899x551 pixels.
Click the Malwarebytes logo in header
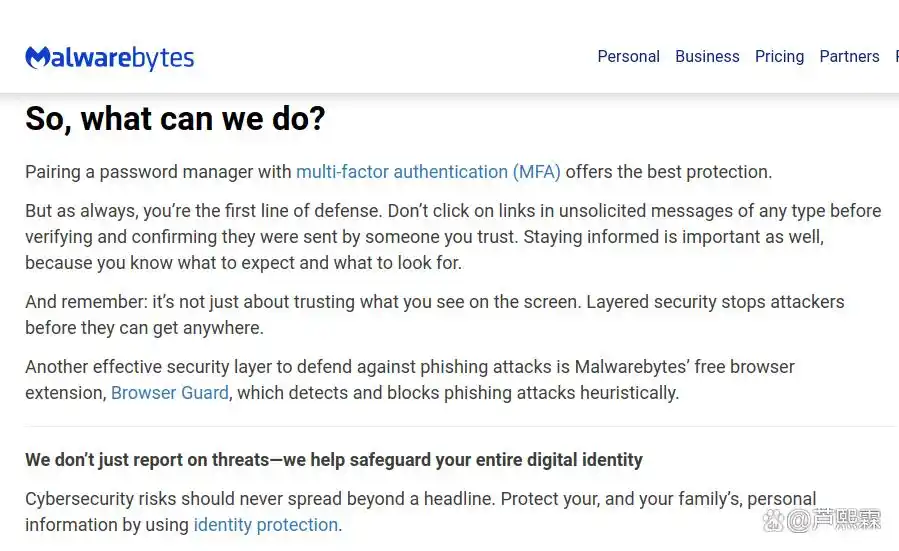point(110,57)
